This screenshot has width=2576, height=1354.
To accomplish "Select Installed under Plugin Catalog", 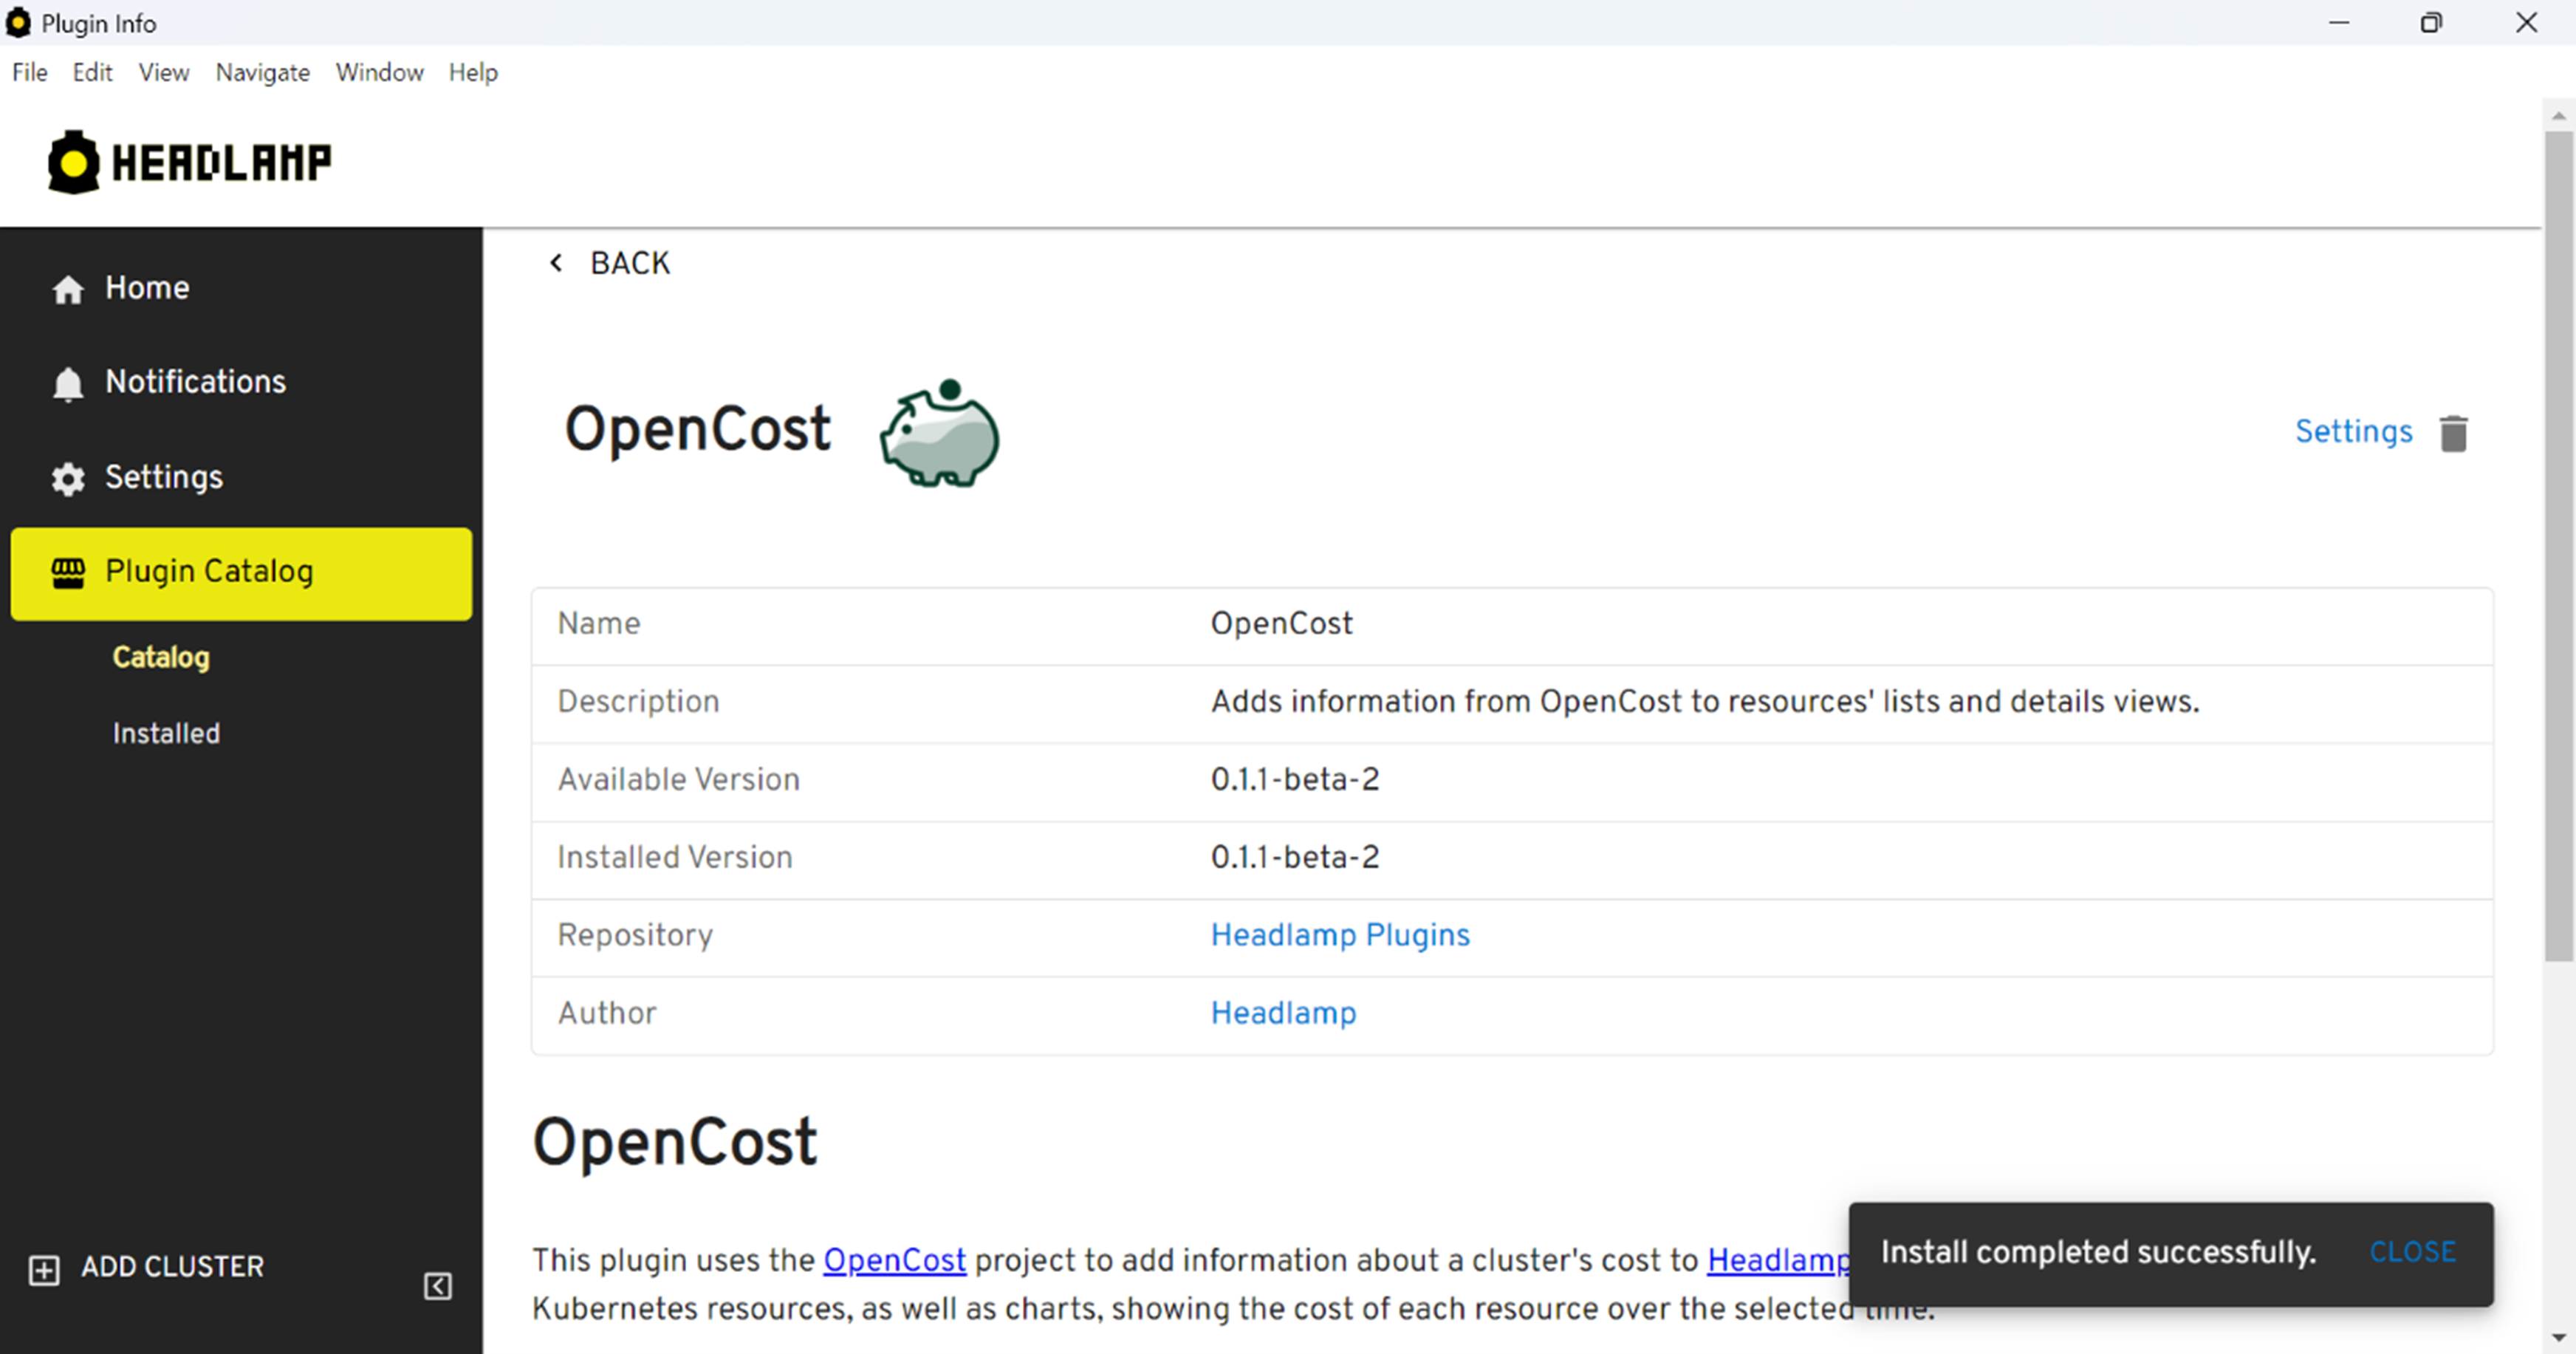I will point(166,733).
